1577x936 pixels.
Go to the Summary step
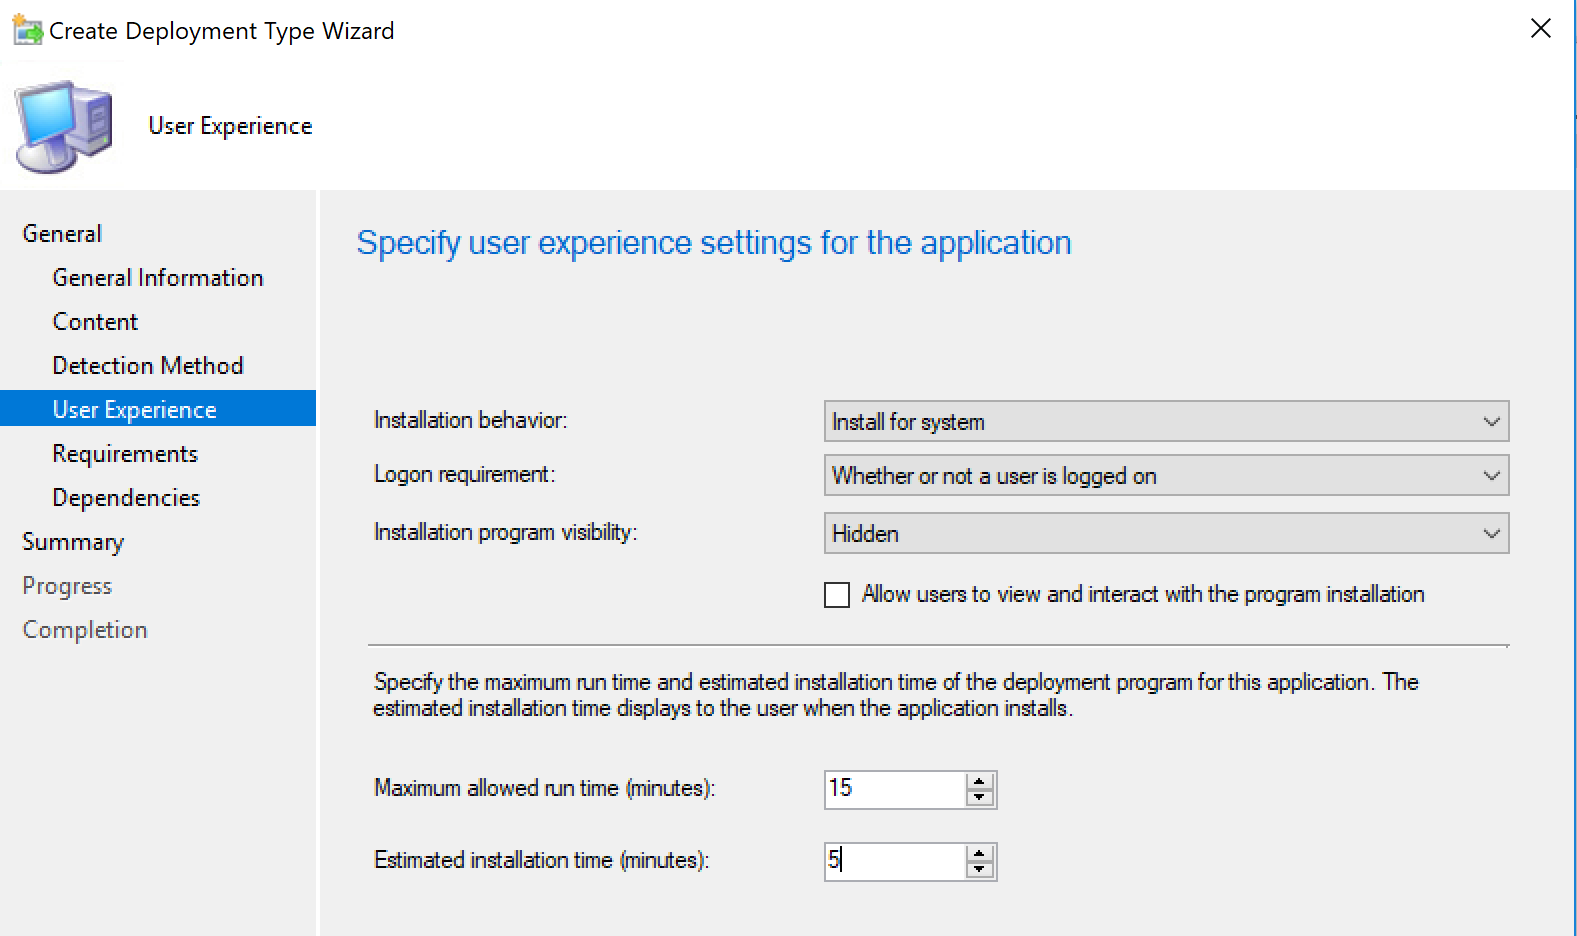(x=73, y=542)
